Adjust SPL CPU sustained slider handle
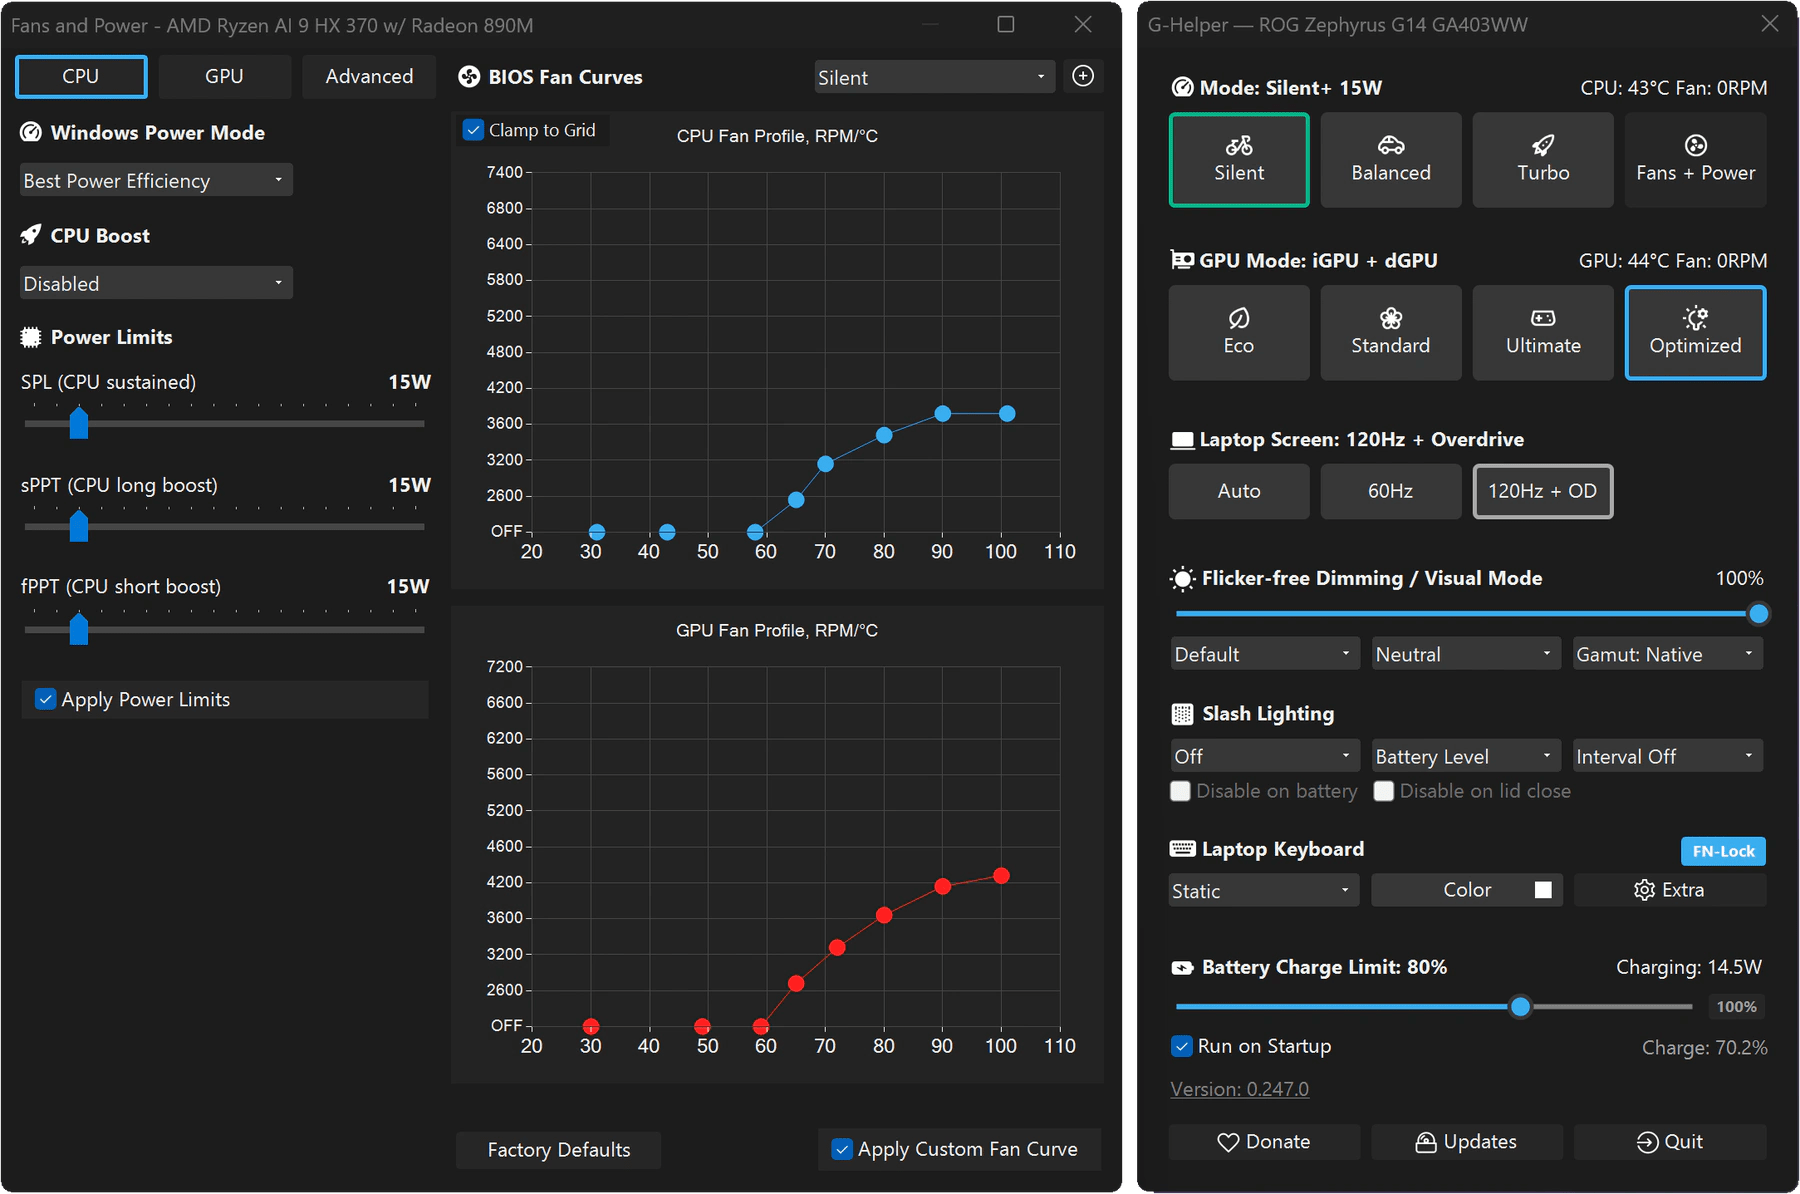Screen dimensions: 1800x1194 pos(79,422)
